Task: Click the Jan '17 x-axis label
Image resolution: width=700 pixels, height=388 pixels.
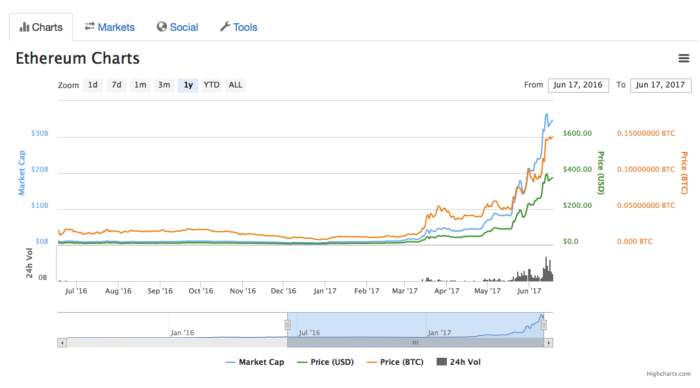Action: click(325, 291)
